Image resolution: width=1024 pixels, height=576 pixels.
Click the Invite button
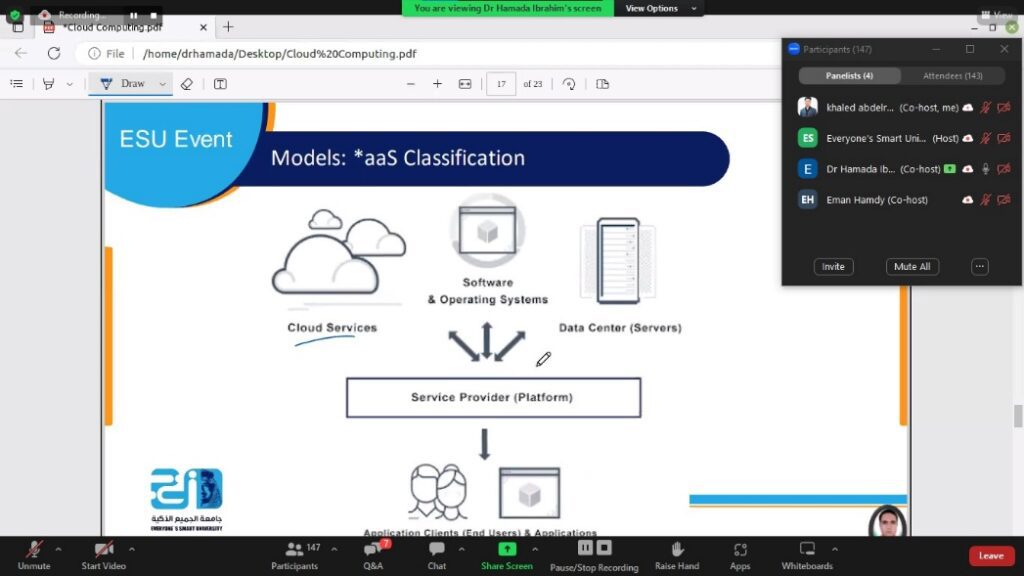click(833, 267)
